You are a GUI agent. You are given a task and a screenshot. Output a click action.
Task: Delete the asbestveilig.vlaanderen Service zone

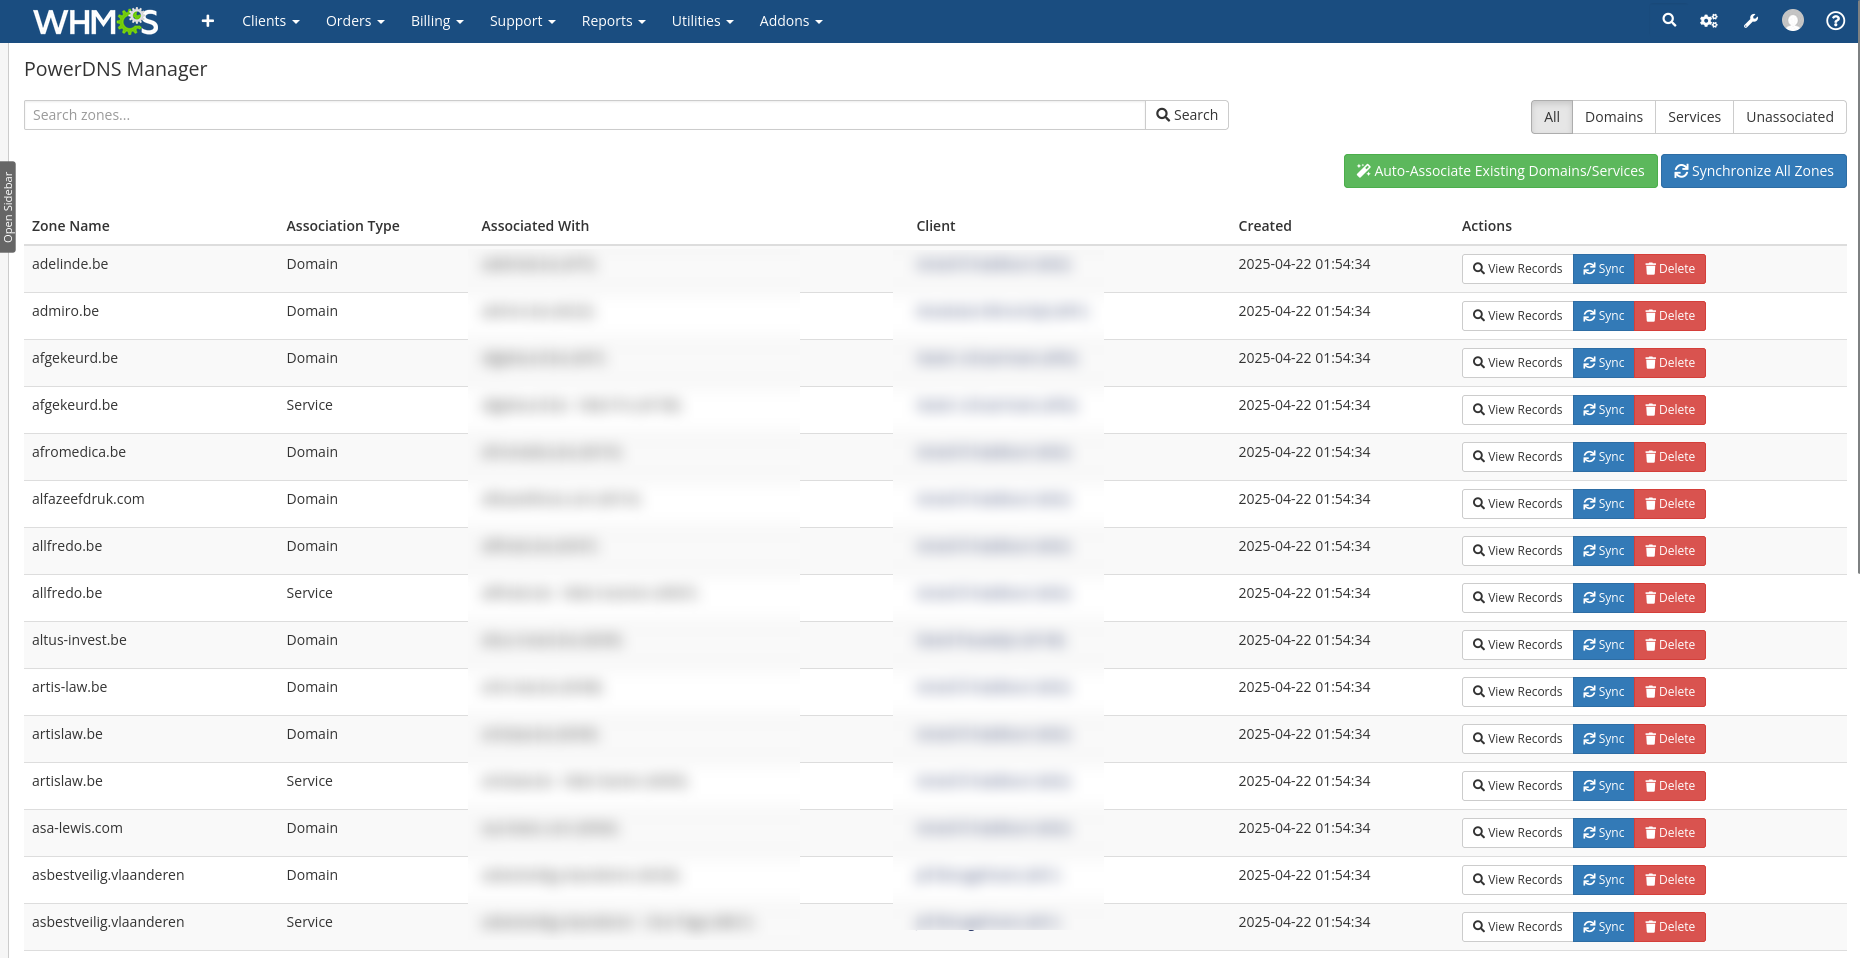click(x=1670, y=927)
